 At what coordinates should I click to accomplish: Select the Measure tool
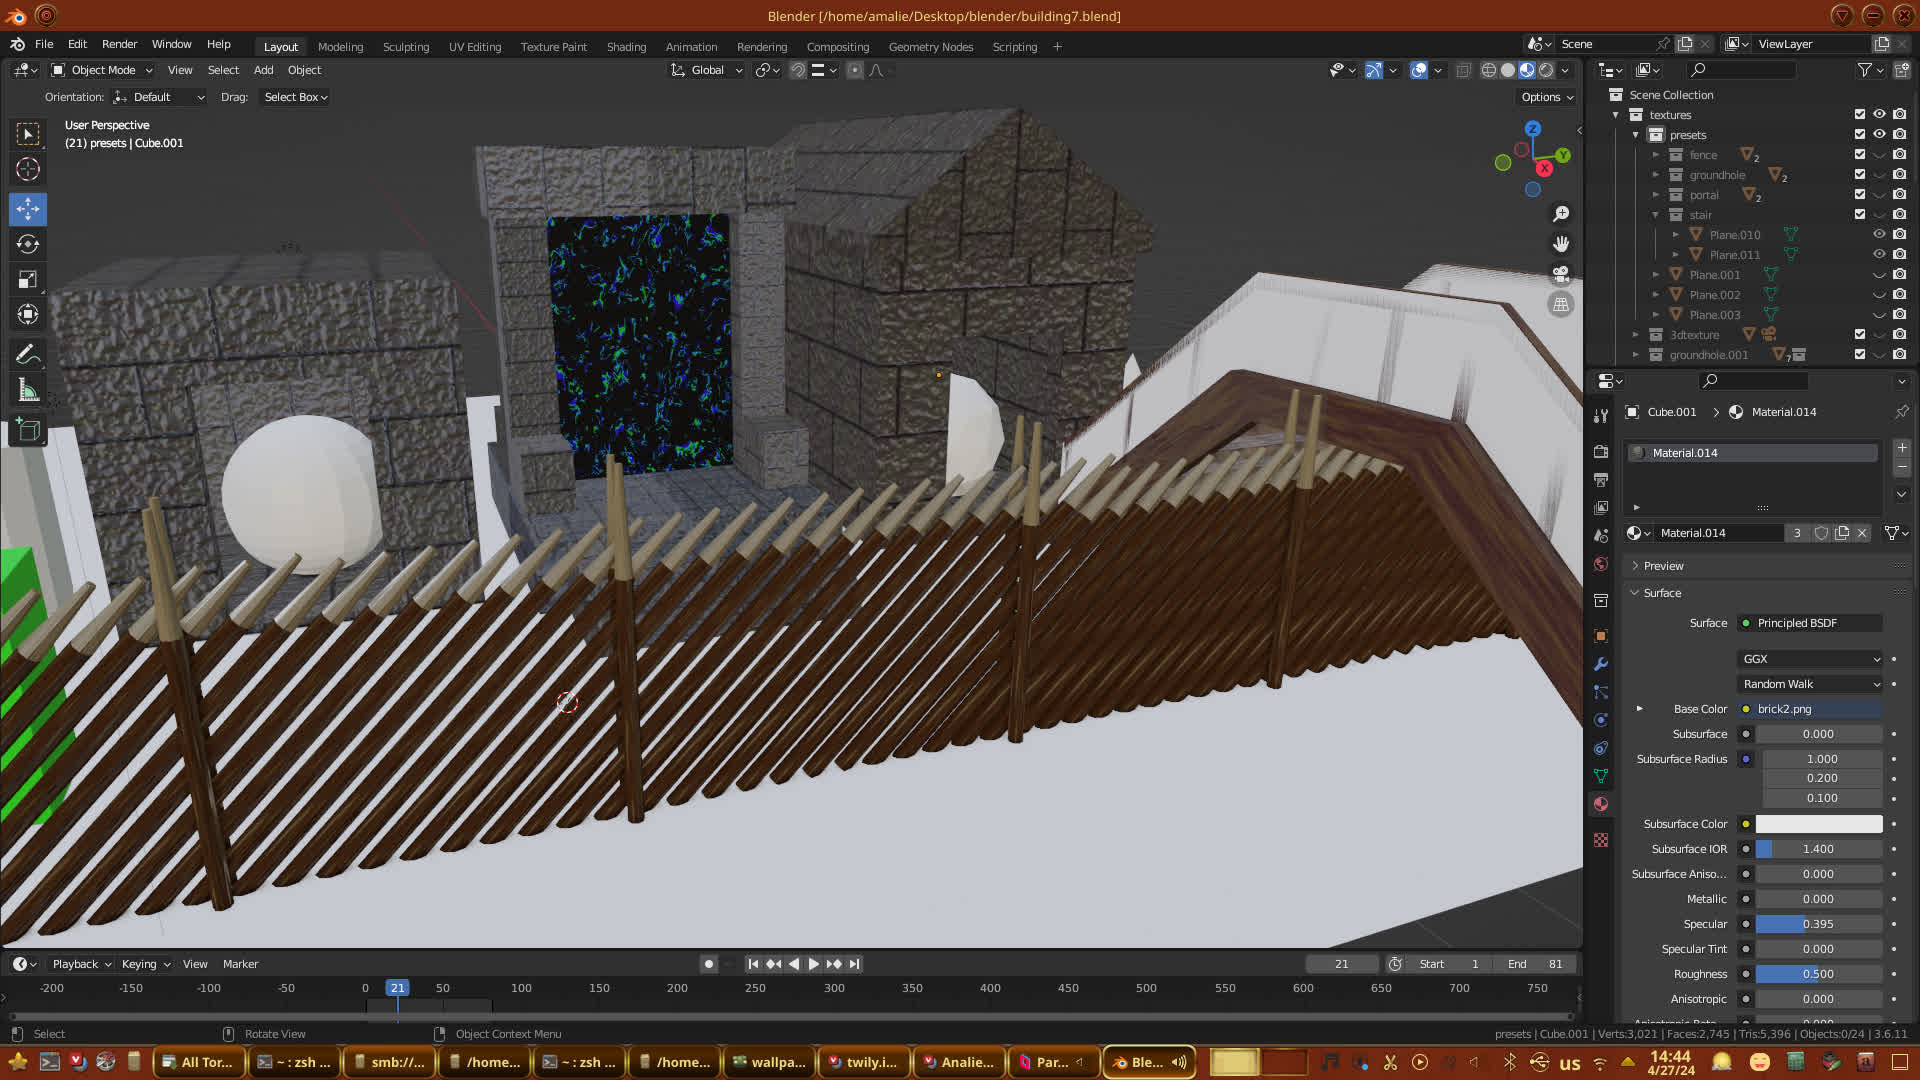coord(28,391)
